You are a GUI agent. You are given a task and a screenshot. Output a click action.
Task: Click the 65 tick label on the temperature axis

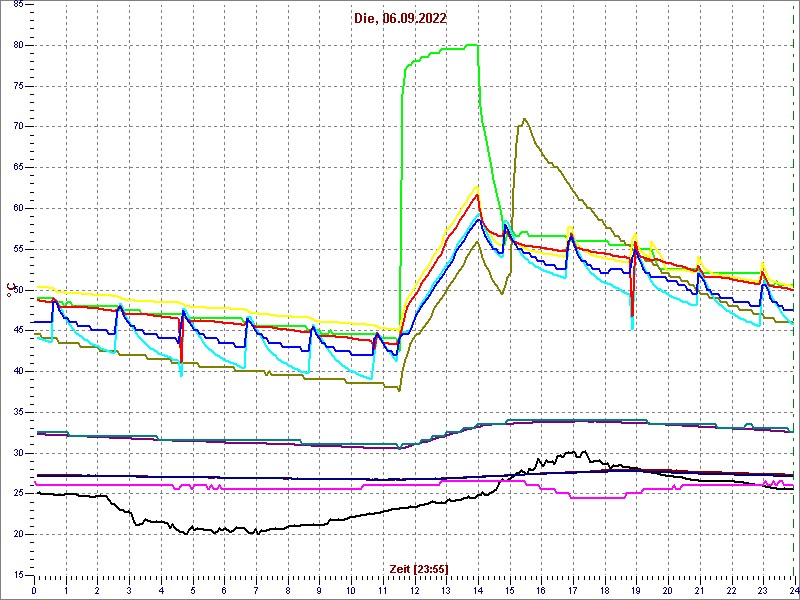[x=17, y=168]
